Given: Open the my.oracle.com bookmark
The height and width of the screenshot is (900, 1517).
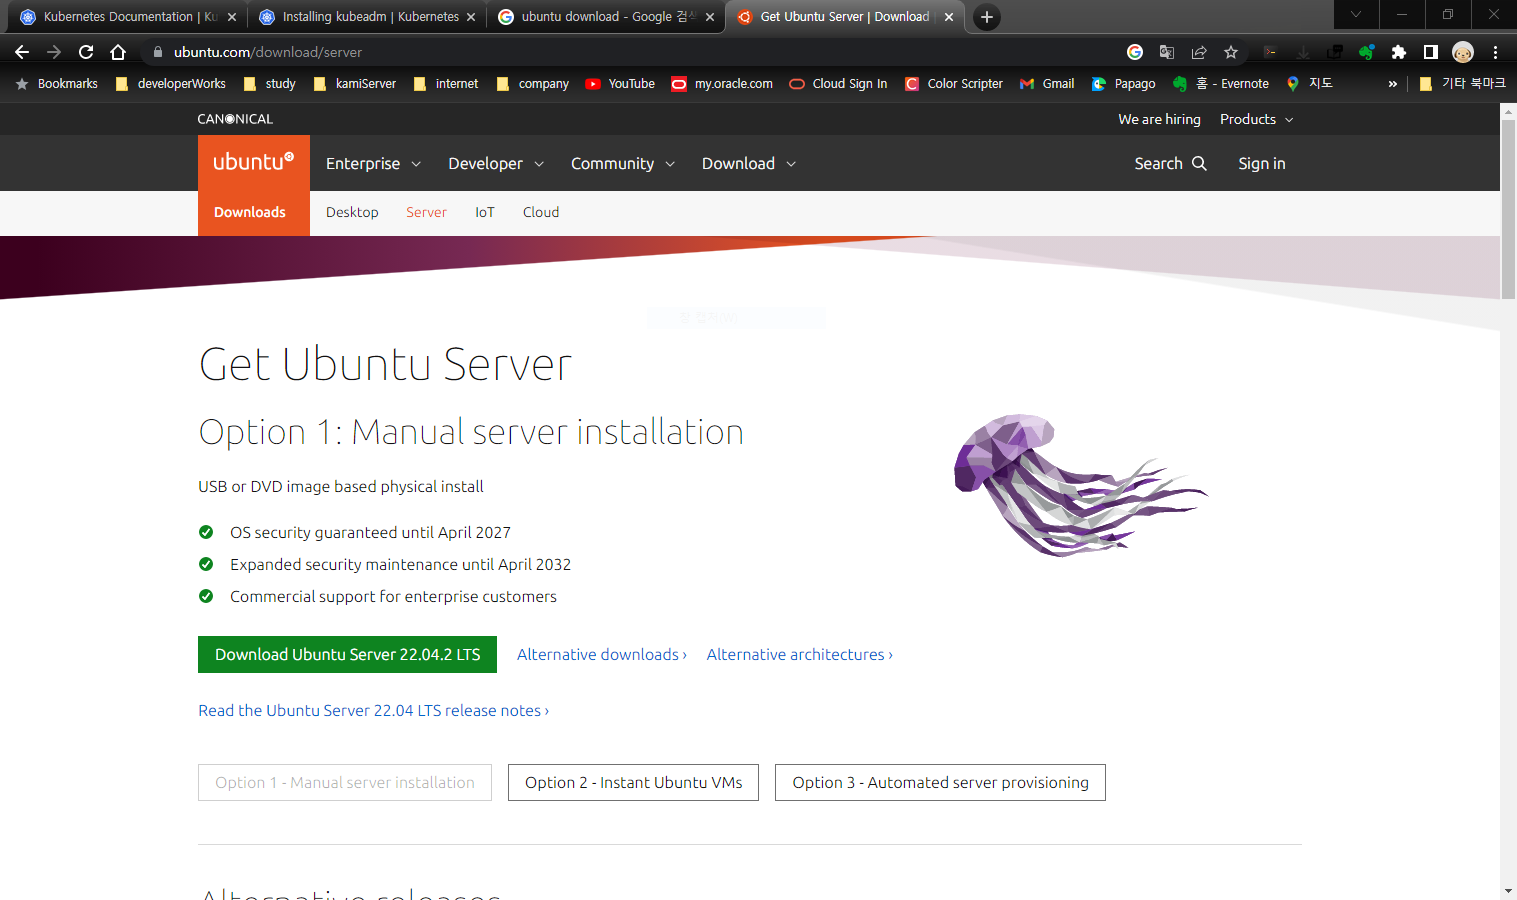Looking at the screenshot, I should click(722, 84).
